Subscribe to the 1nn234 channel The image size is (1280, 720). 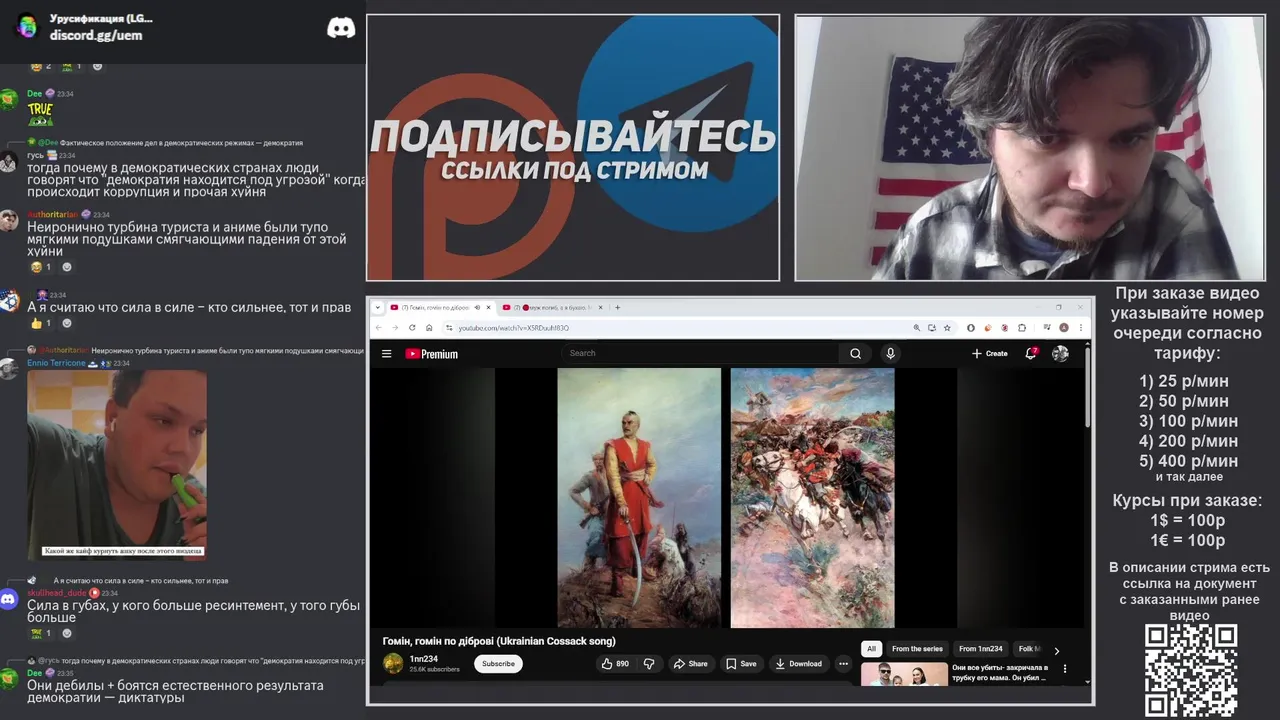tap(498, 663)
